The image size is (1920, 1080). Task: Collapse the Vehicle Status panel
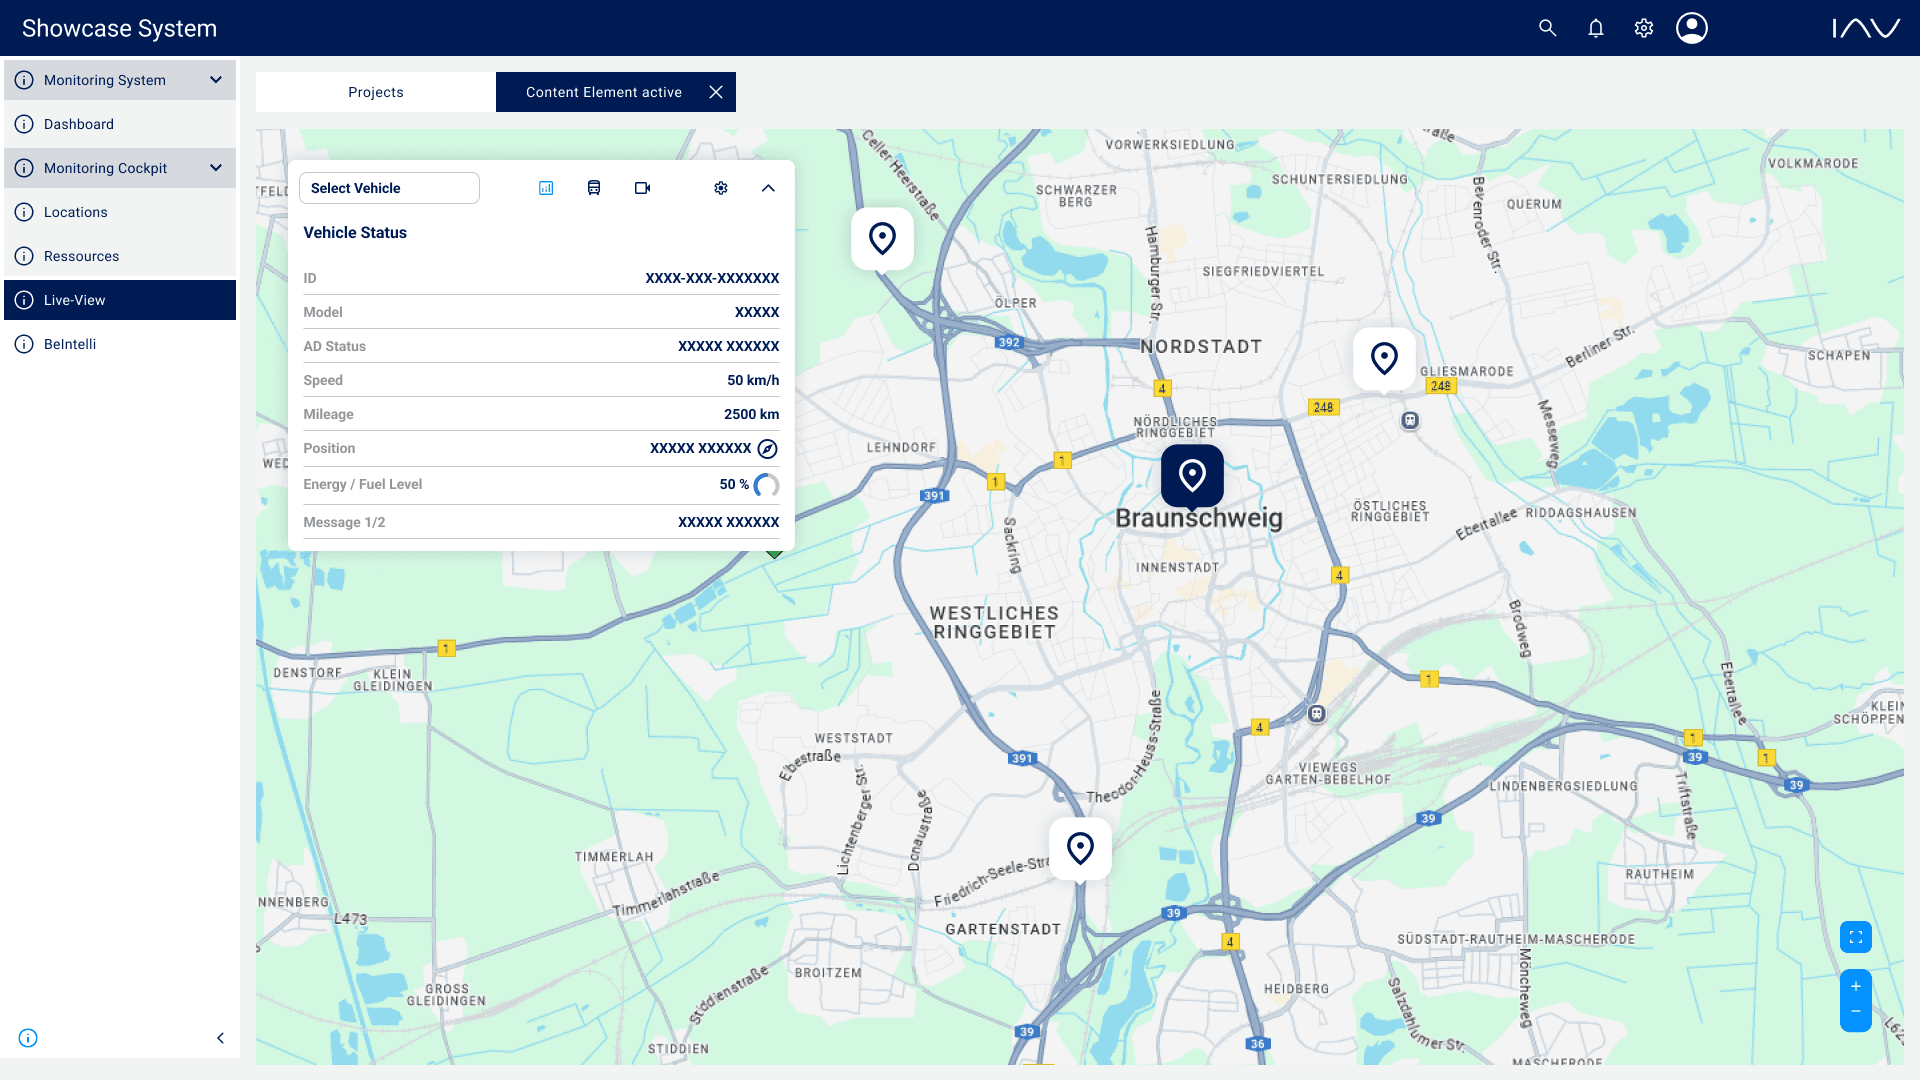768,188
